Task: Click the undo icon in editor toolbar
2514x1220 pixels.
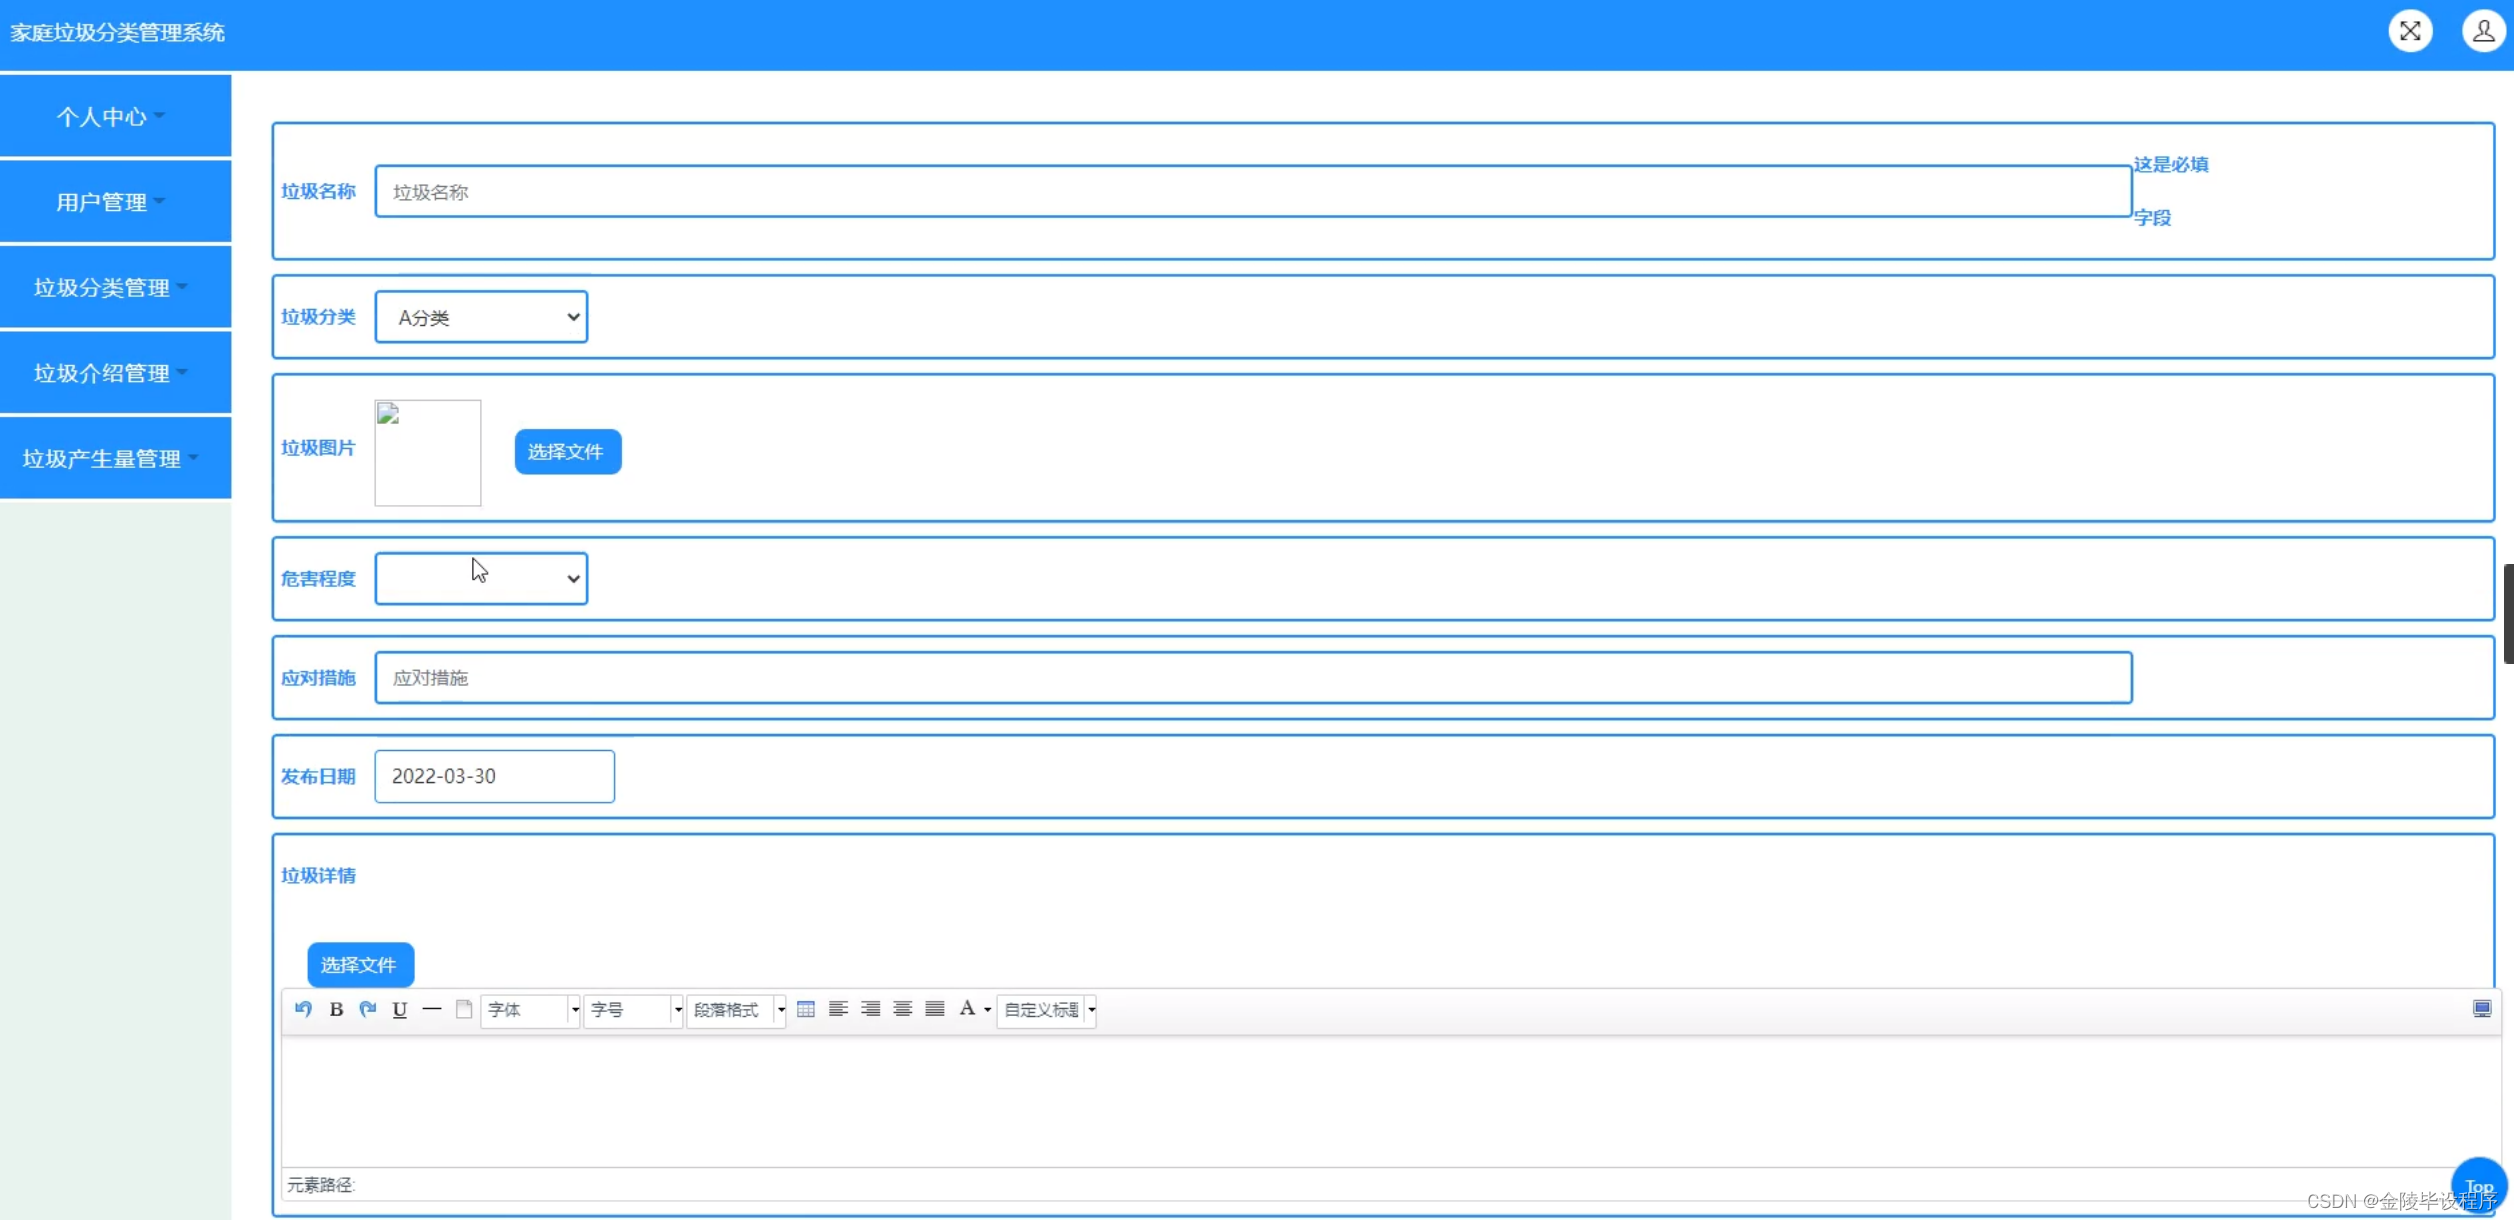Action: tap(303, 1009)
